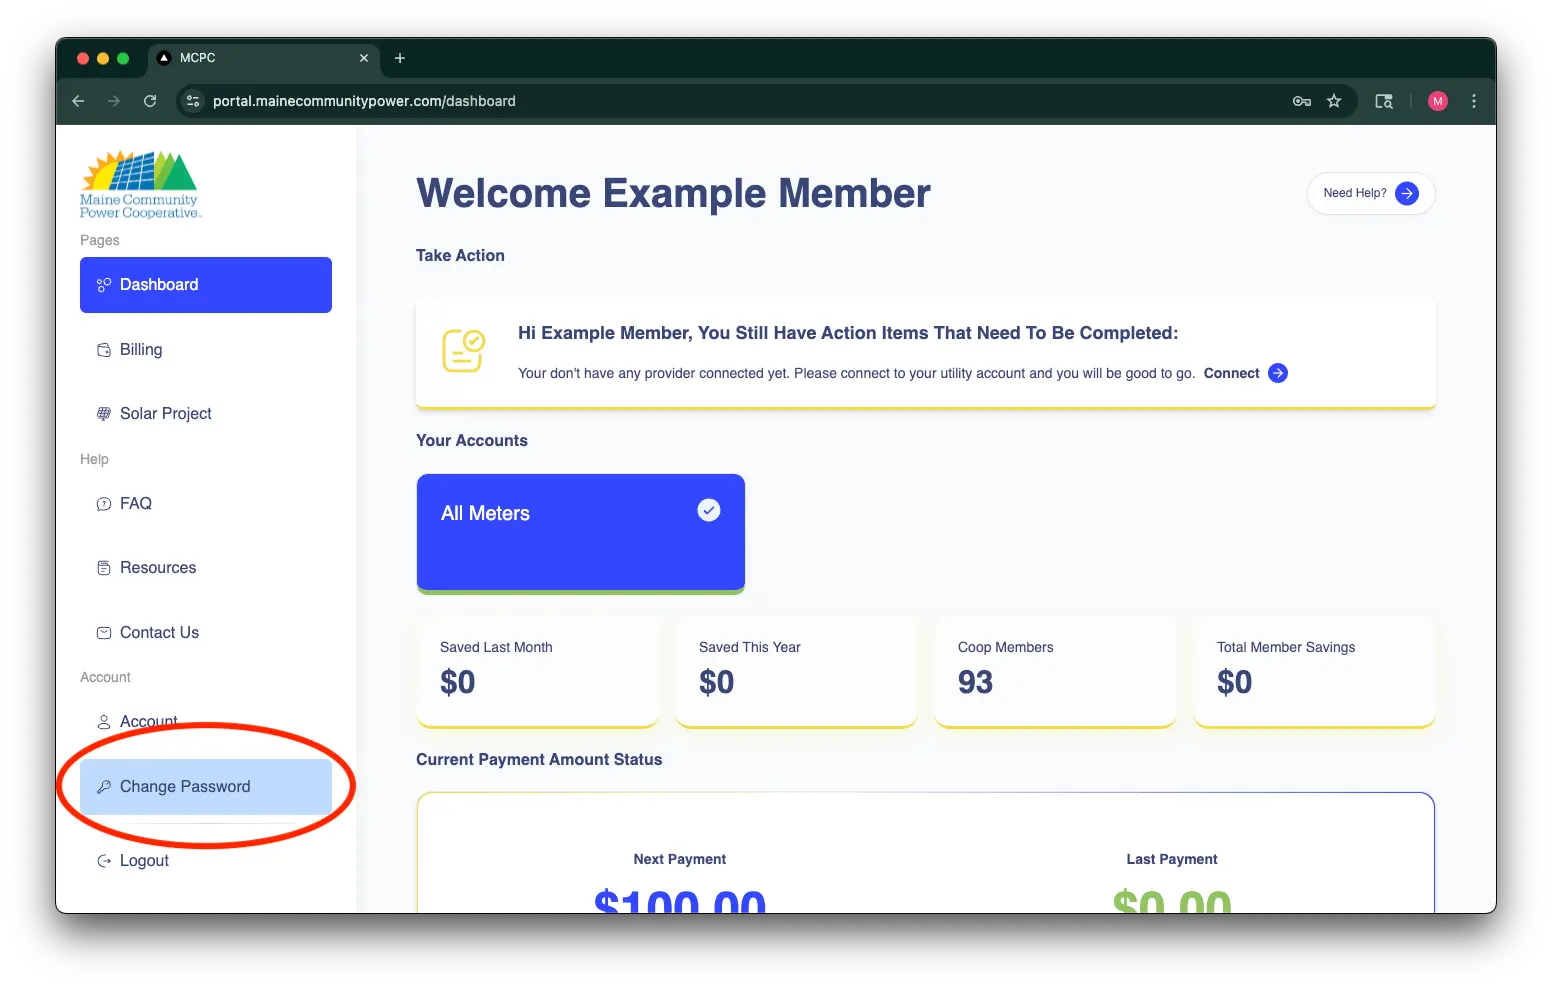Click the Take Action heading
Image resolution: width=1552 pixels, height=987 pixels.
pyautogui.click(x=460, y=256)
